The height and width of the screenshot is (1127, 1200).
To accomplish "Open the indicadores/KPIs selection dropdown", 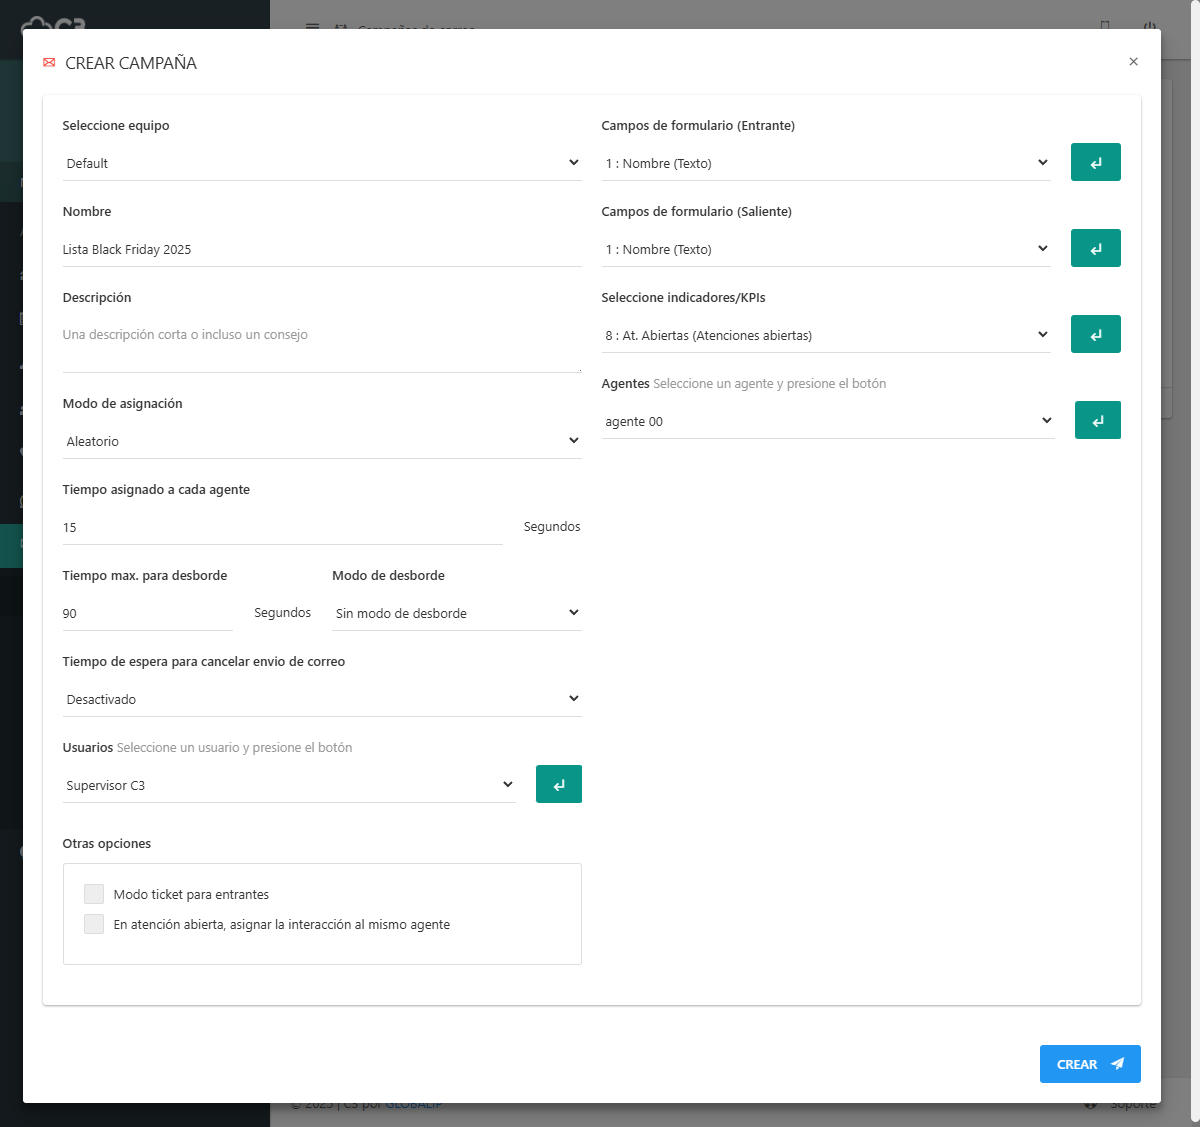I will point(825,335).
